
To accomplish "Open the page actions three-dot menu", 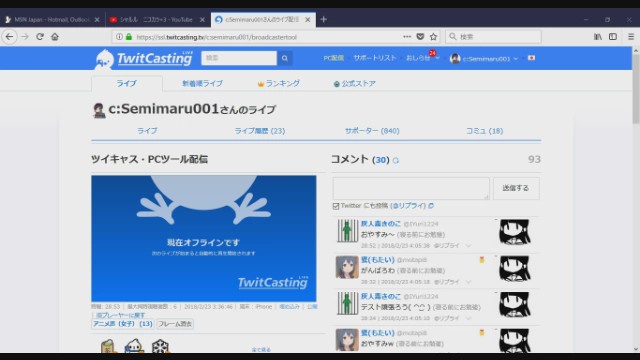I will click(407, 37).
